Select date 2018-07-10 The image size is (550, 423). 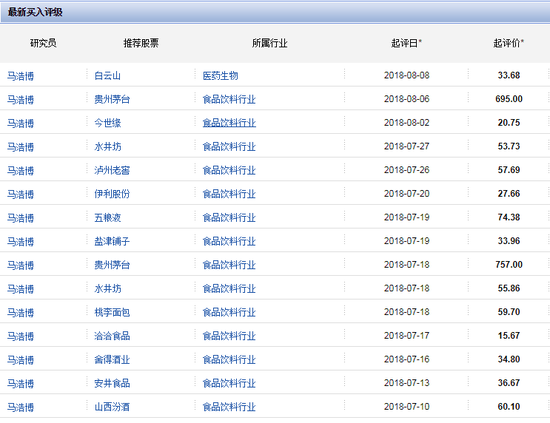click(x=407, y=407)
